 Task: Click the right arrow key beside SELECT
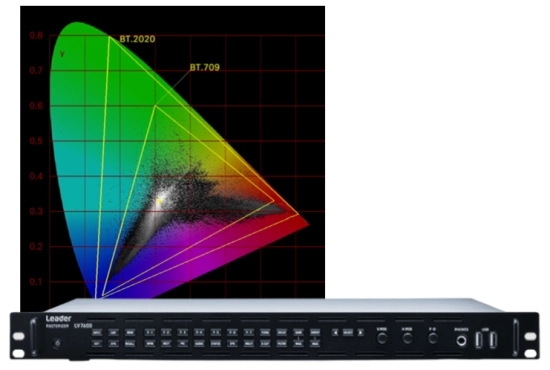[360, 332]
